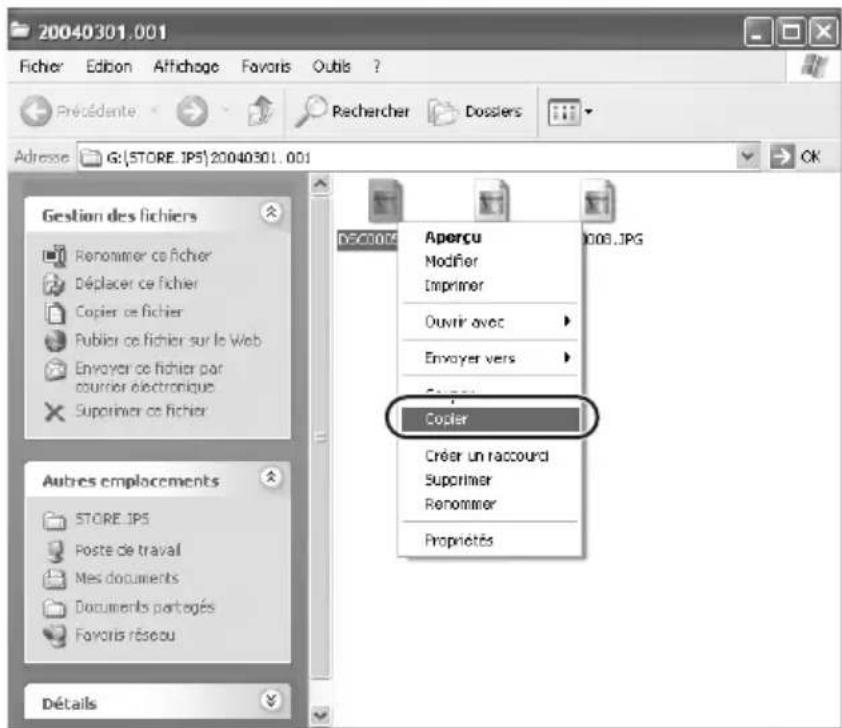Click the OK go button
The width and height of the screenshot is (842, 728).
(x=795, y=157)
